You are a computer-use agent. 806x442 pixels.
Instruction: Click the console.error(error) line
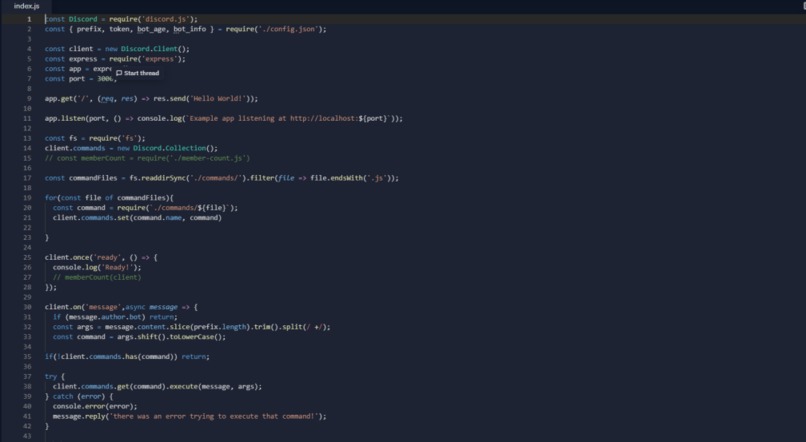[x=95, y=407]
